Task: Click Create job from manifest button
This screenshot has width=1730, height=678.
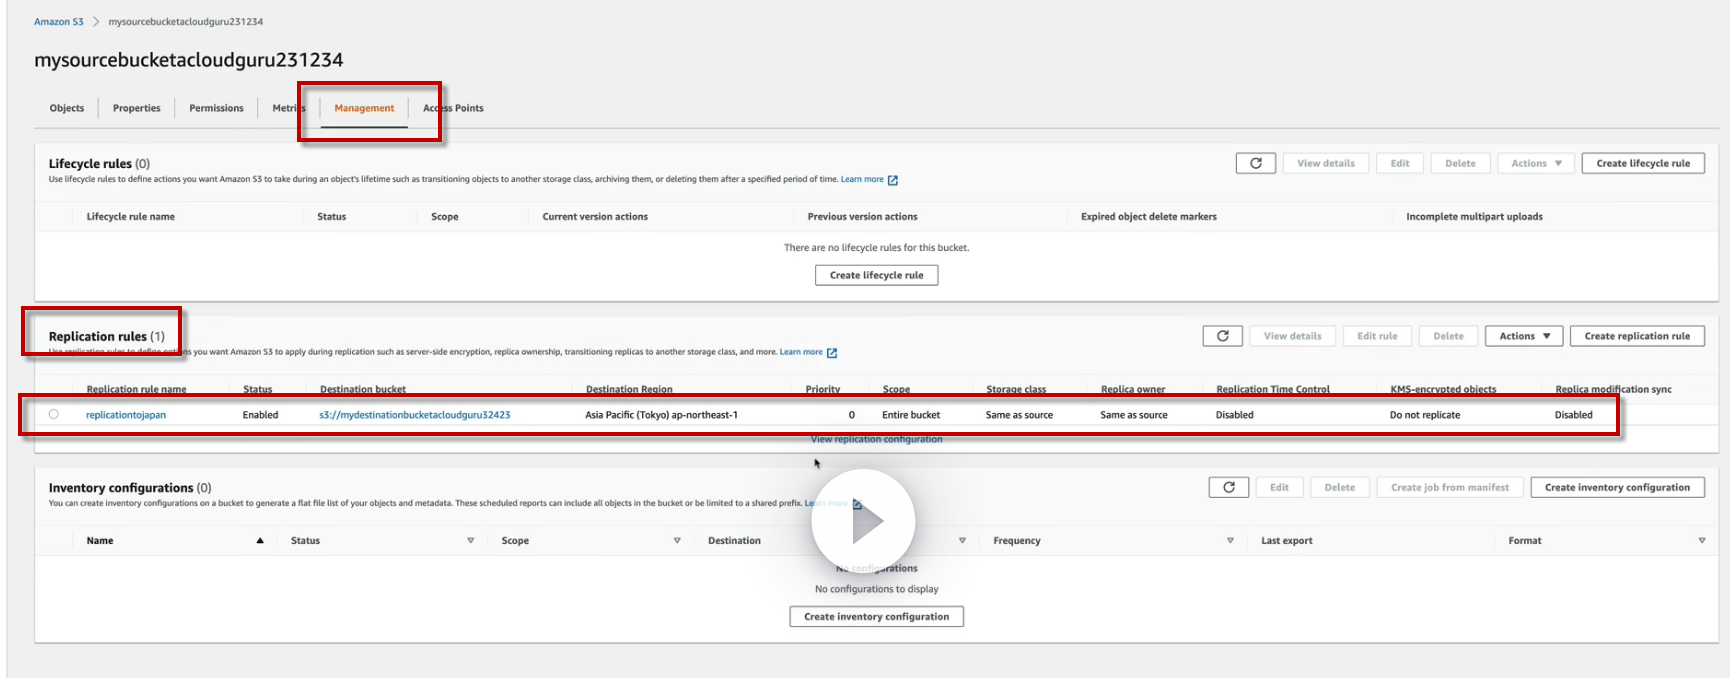Action: [1450, 487]
